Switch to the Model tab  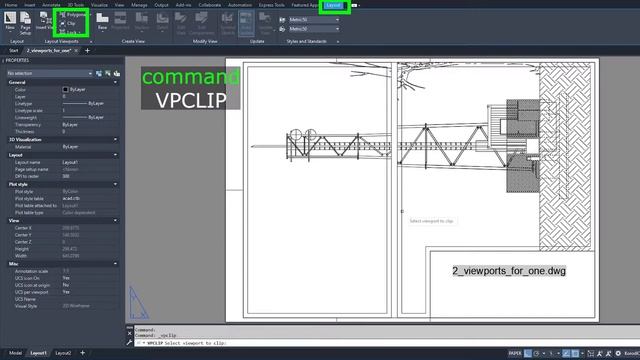tap(16, 353)
